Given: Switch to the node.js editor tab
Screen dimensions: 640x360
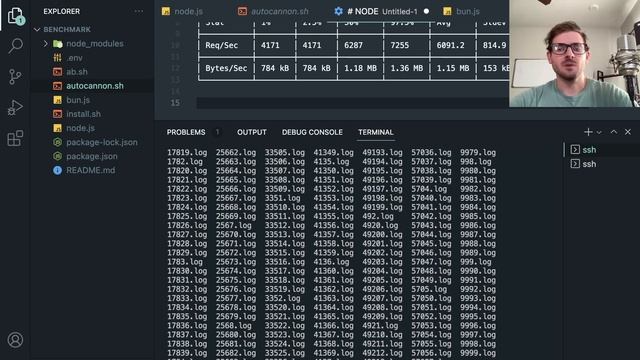Looking at the screenshot, I should [182, 11].
